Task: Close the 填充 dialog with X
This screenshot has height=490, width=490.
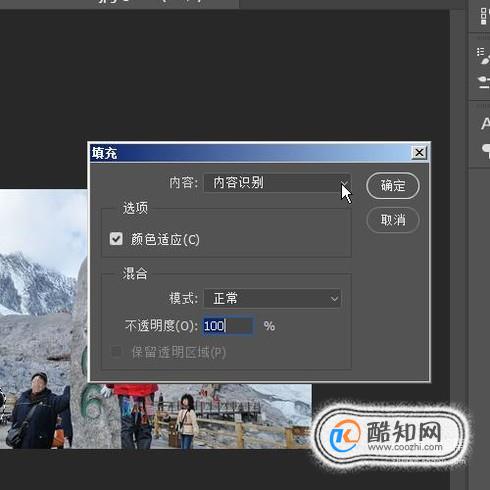Action: [x=419, y=153]
